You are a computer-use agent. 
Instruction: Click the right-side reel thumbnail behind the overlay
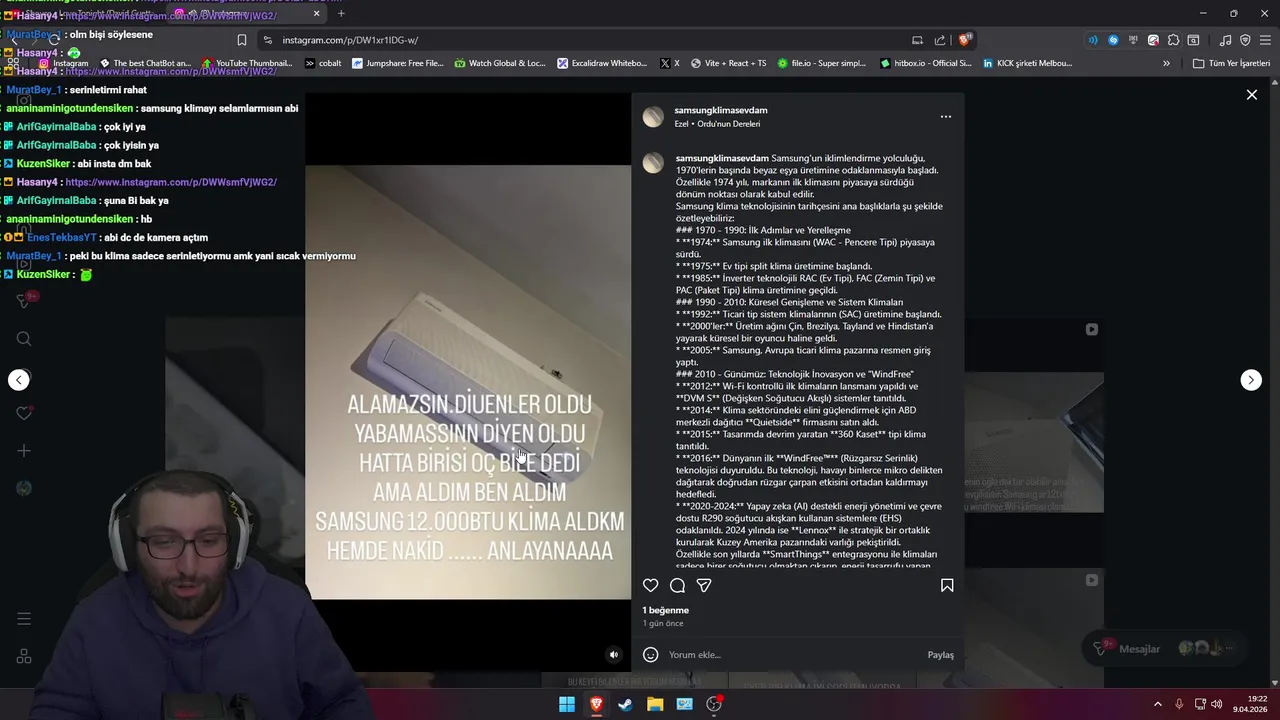pyautogui.click(x=1034, y=416)
